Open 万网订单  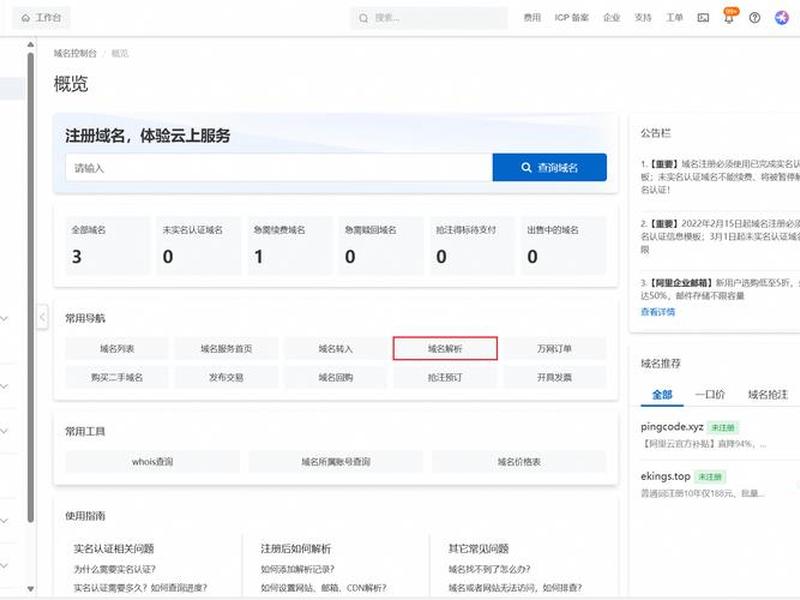click(555, 348)
